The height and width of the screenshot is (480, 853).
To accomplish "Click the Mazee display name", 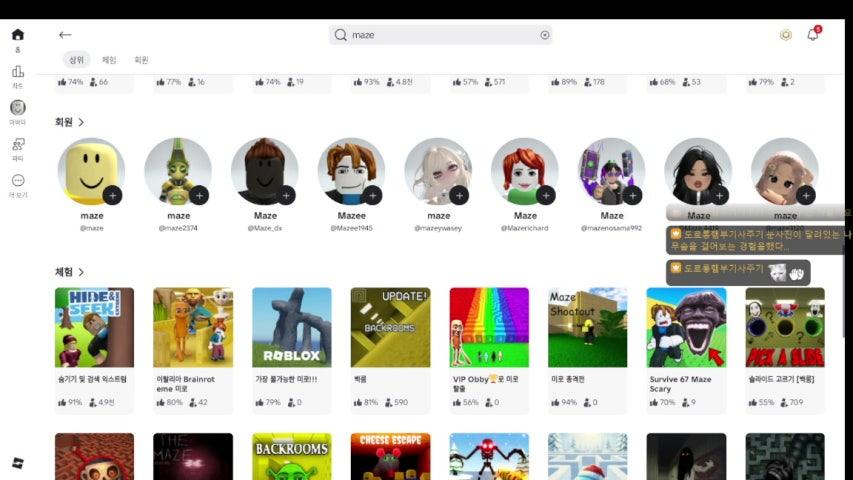I will tap(351, 216).
